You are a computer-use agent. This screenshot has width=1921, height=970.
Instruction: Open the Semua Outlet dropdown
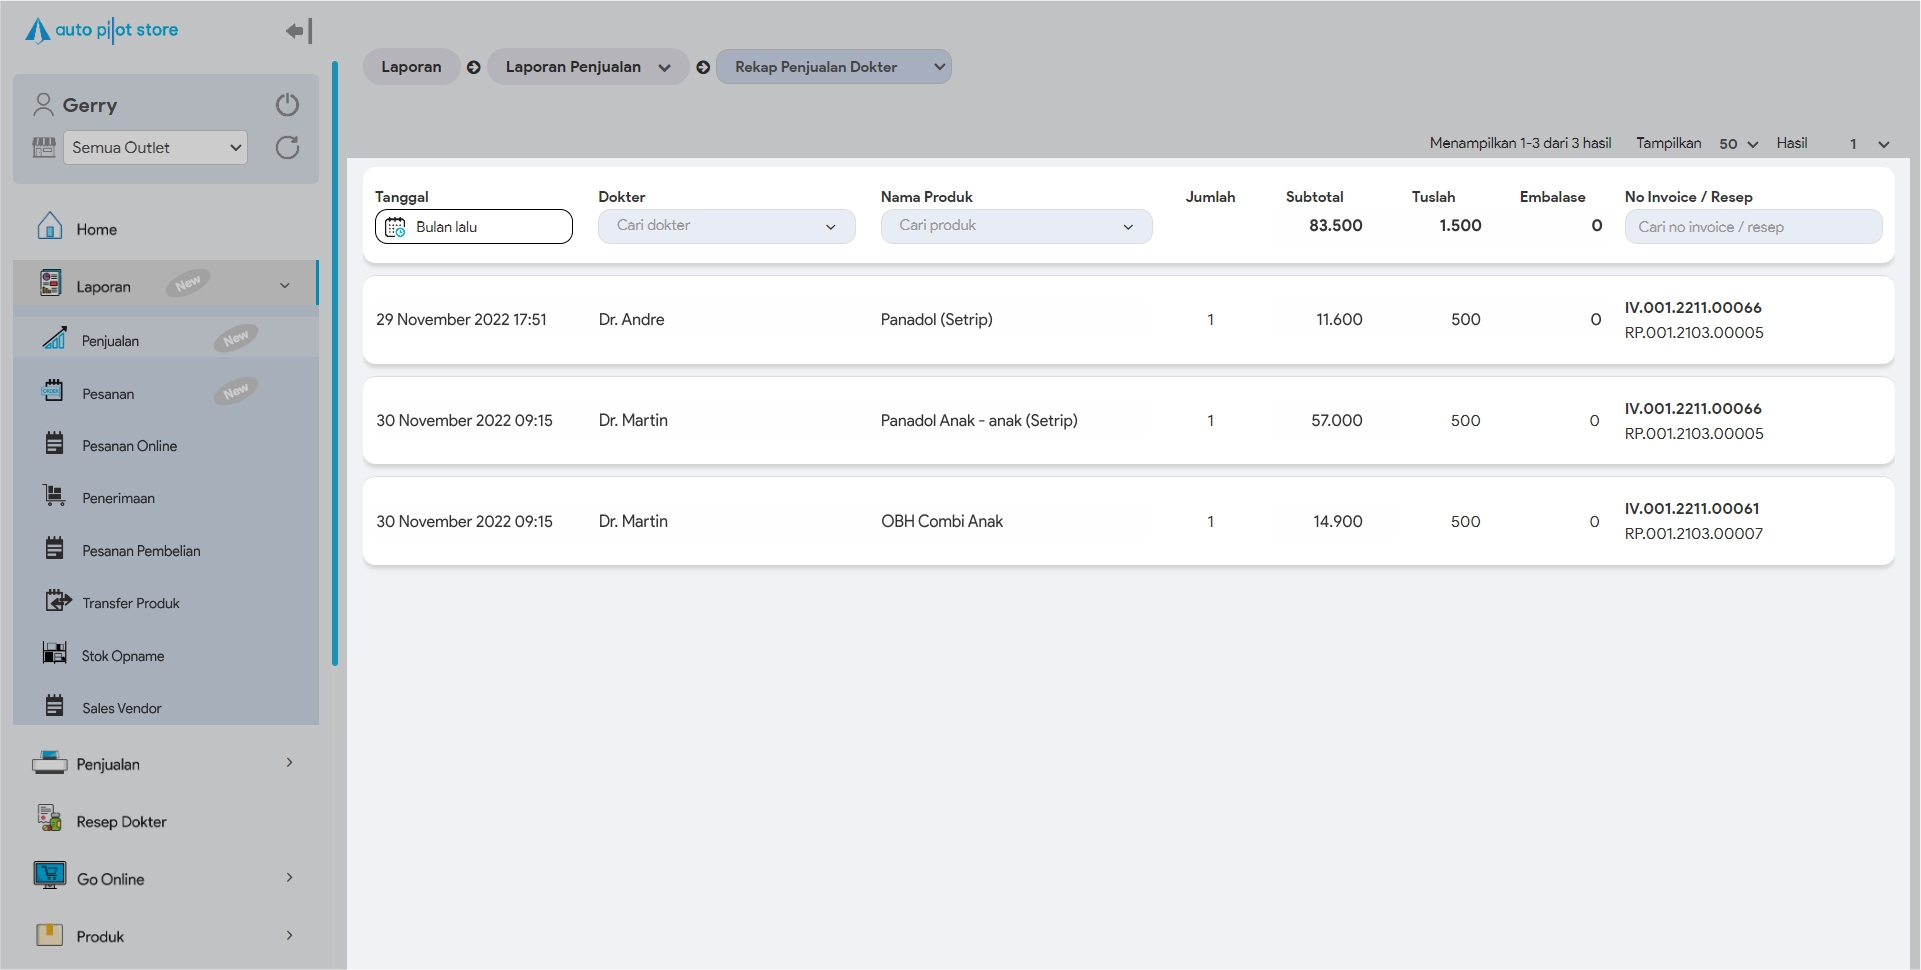coord(155,148)
